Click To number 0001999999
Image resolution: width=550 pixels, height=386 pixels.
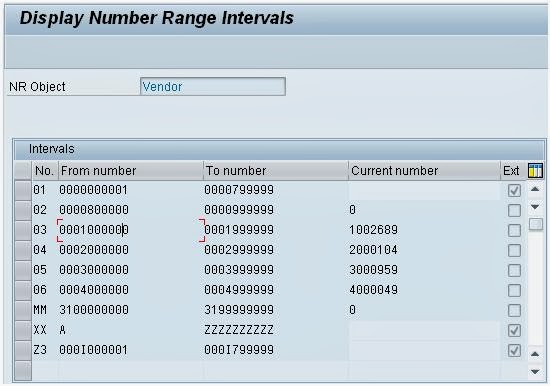(x=239, y=230)
